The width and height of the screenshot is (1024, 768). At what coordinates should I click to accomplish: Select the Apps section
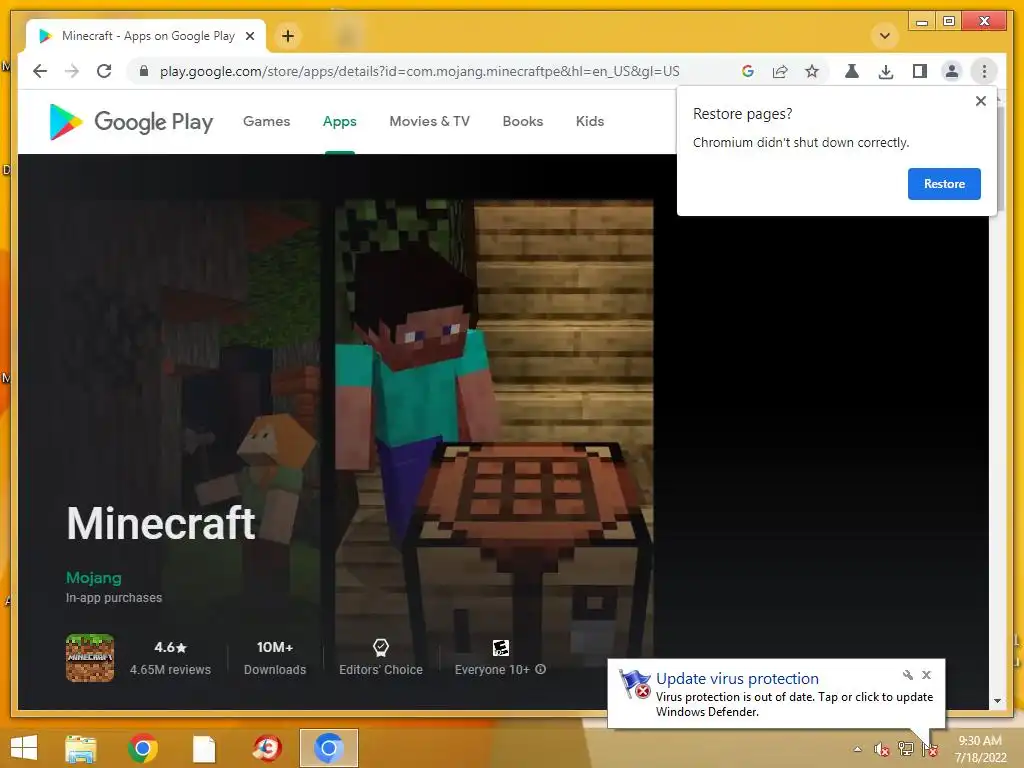[340, 121]
